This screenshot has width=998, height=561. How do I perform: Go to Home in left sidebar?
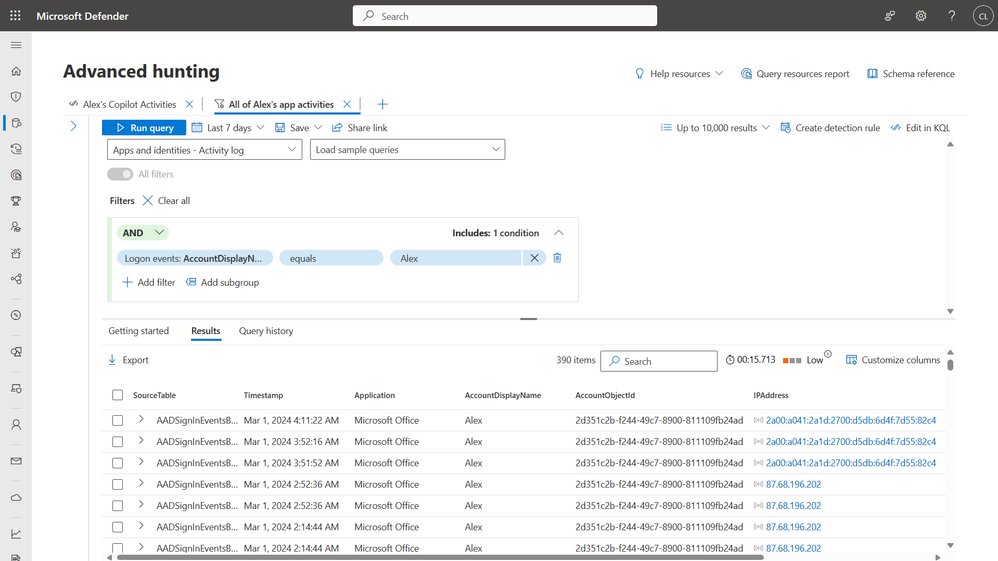pos(16,71)
